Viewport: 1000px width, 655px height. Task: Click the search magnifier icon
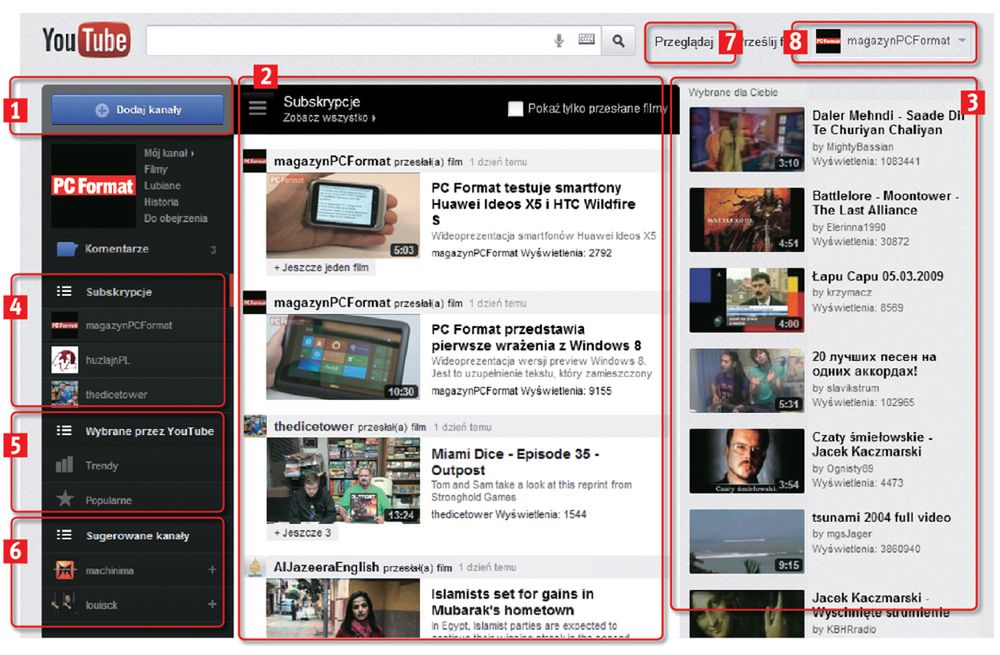618,40
